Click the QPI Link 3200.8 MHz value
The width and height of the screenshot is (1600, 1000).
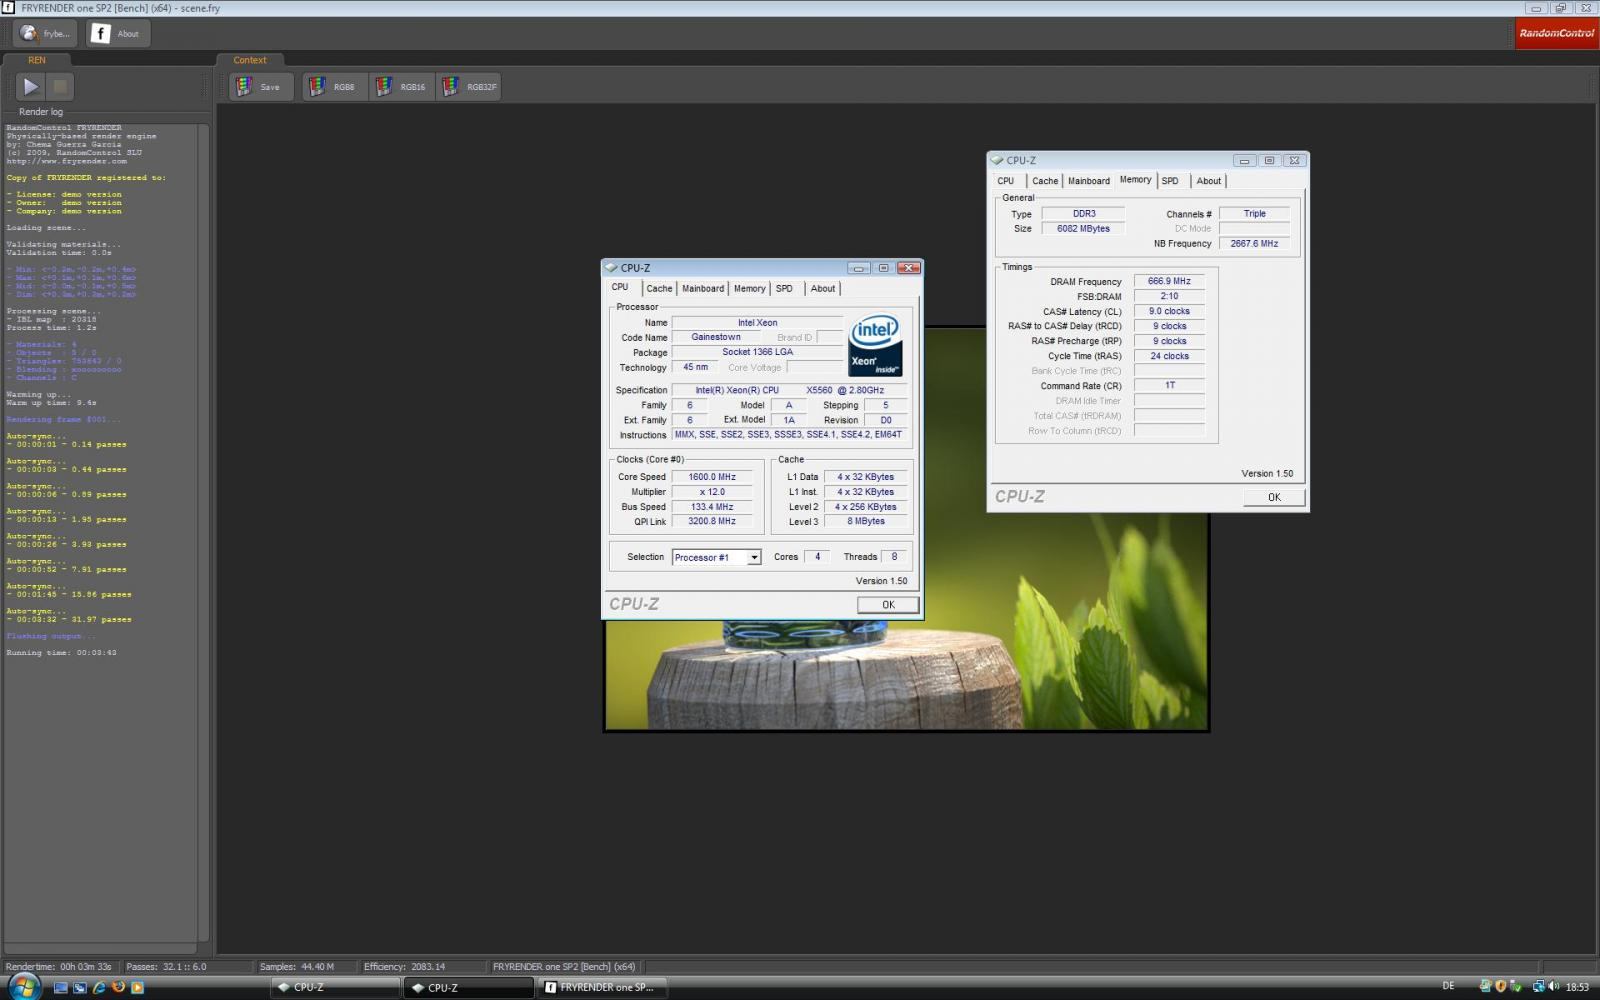tap(712, 521)
